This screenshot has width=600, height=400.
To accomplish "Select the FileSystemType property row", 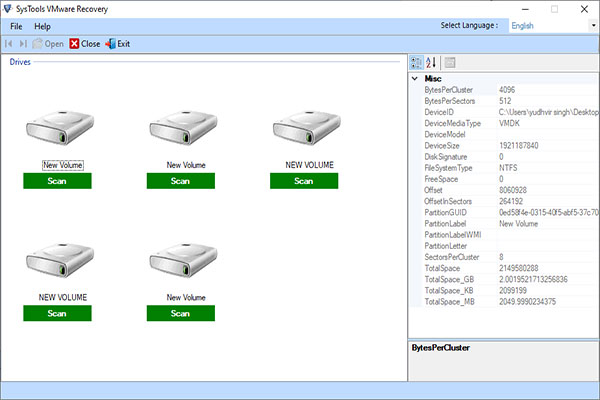I will tap(510, 168).
